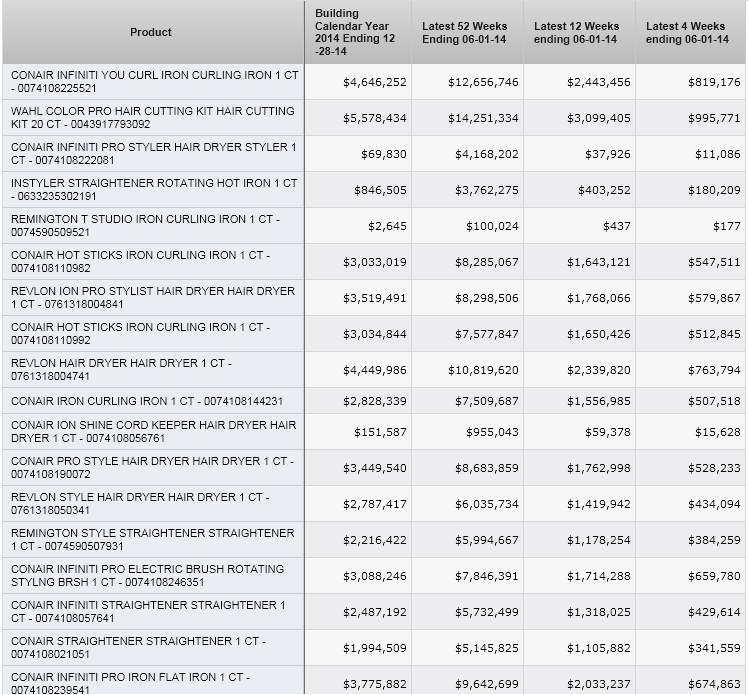Select the $819,176 Latest 4 Weeks cell
The height and width of the screenshot is (695, 749).
(714, 82)
